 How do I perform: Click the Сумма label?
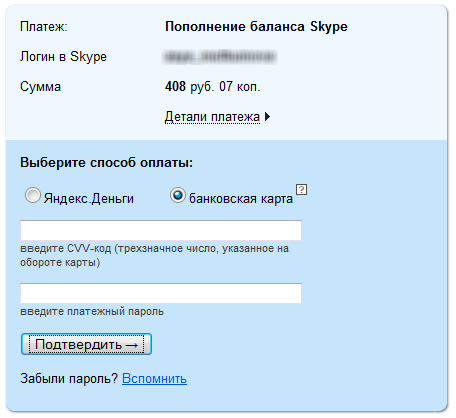click(x=41, y=87)
